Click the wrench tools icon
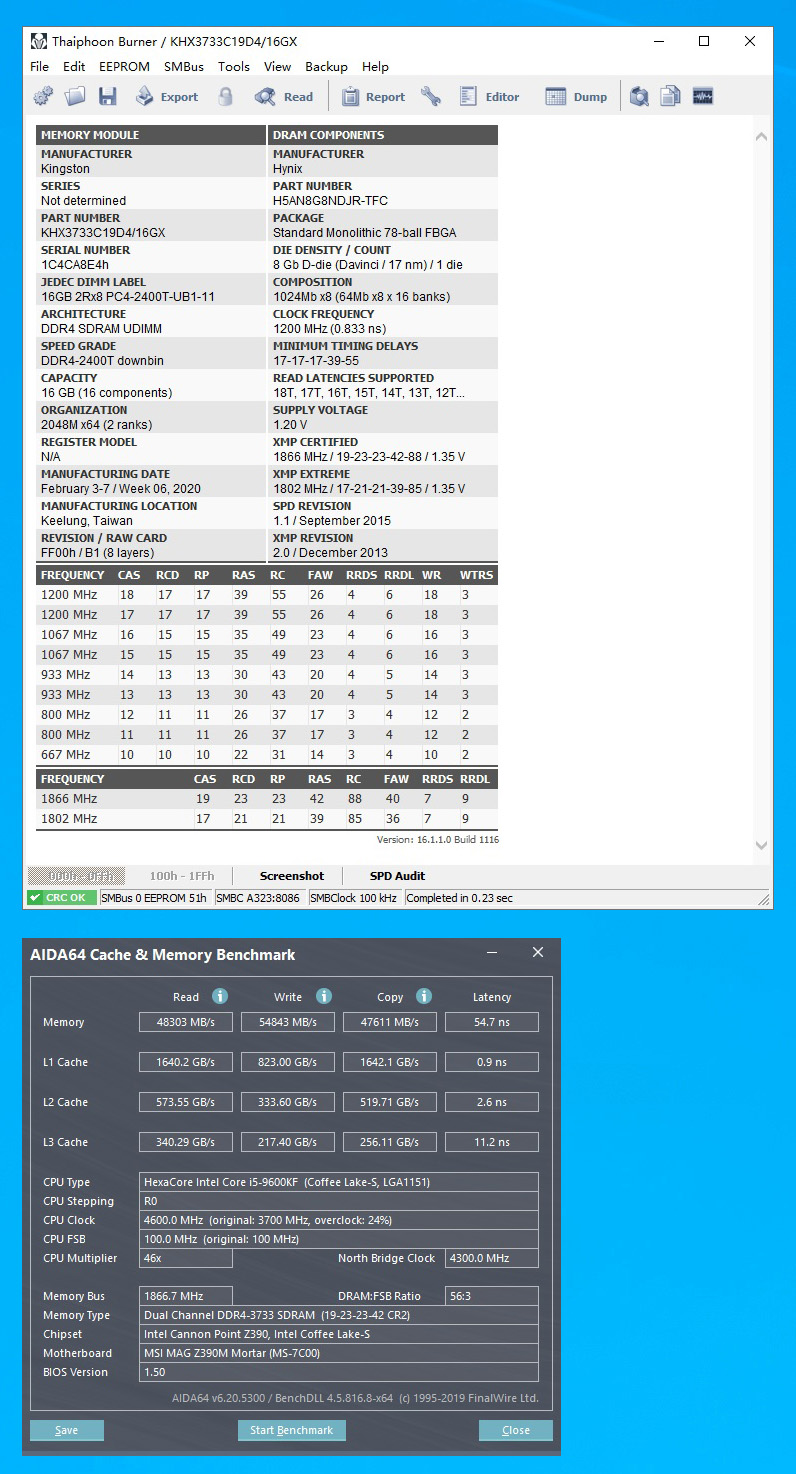This screenshot has height=1474, width=796. (431, 97)
